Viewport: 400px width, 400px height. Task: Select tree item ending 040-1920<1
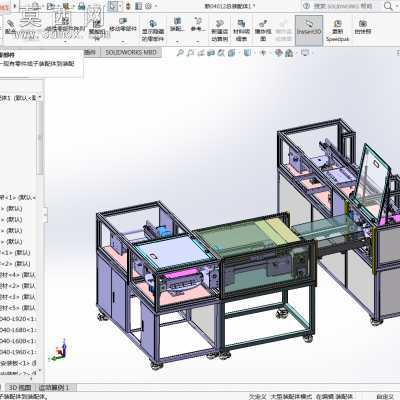pos(18,319)
